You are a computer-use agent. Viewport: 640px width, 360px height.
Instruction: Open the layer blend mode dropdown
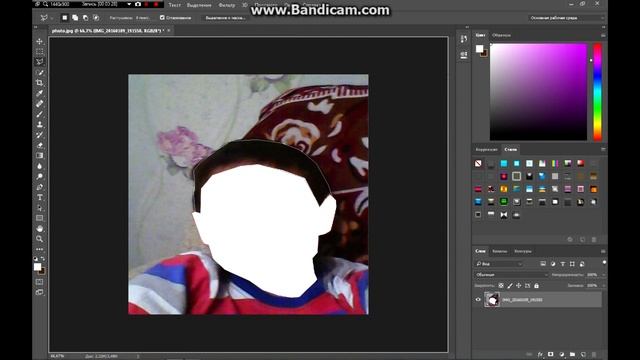pos(511,275)
